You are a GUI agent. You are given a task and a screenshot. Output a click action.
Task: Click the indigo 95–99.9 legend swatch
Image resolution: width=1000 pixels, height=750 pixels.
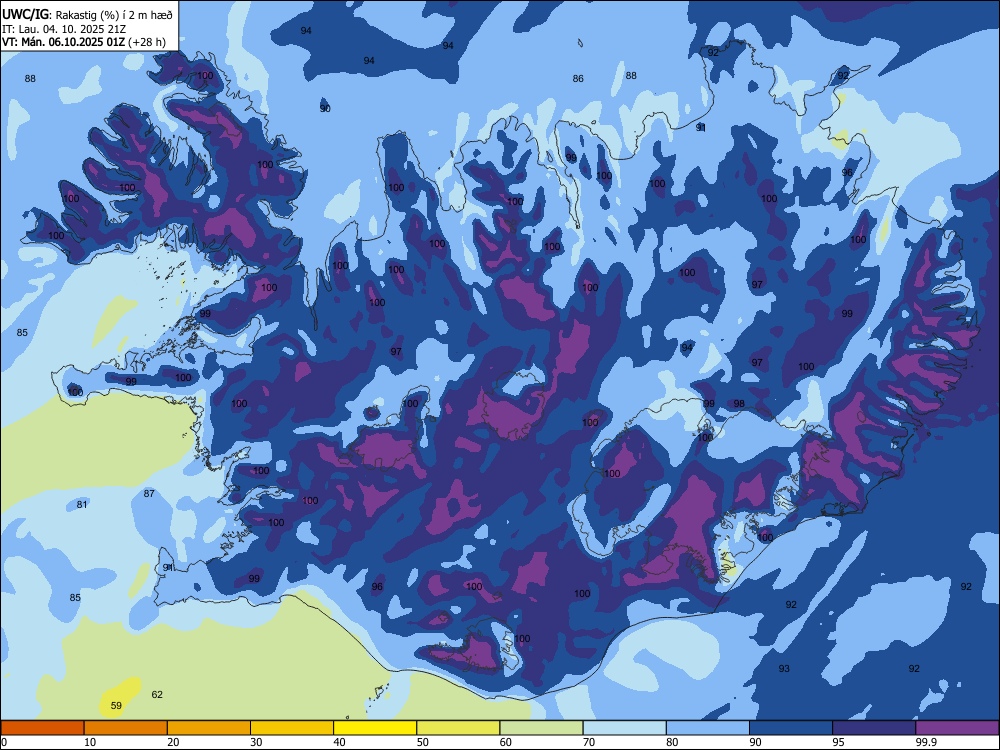click(x=874, y=728)
